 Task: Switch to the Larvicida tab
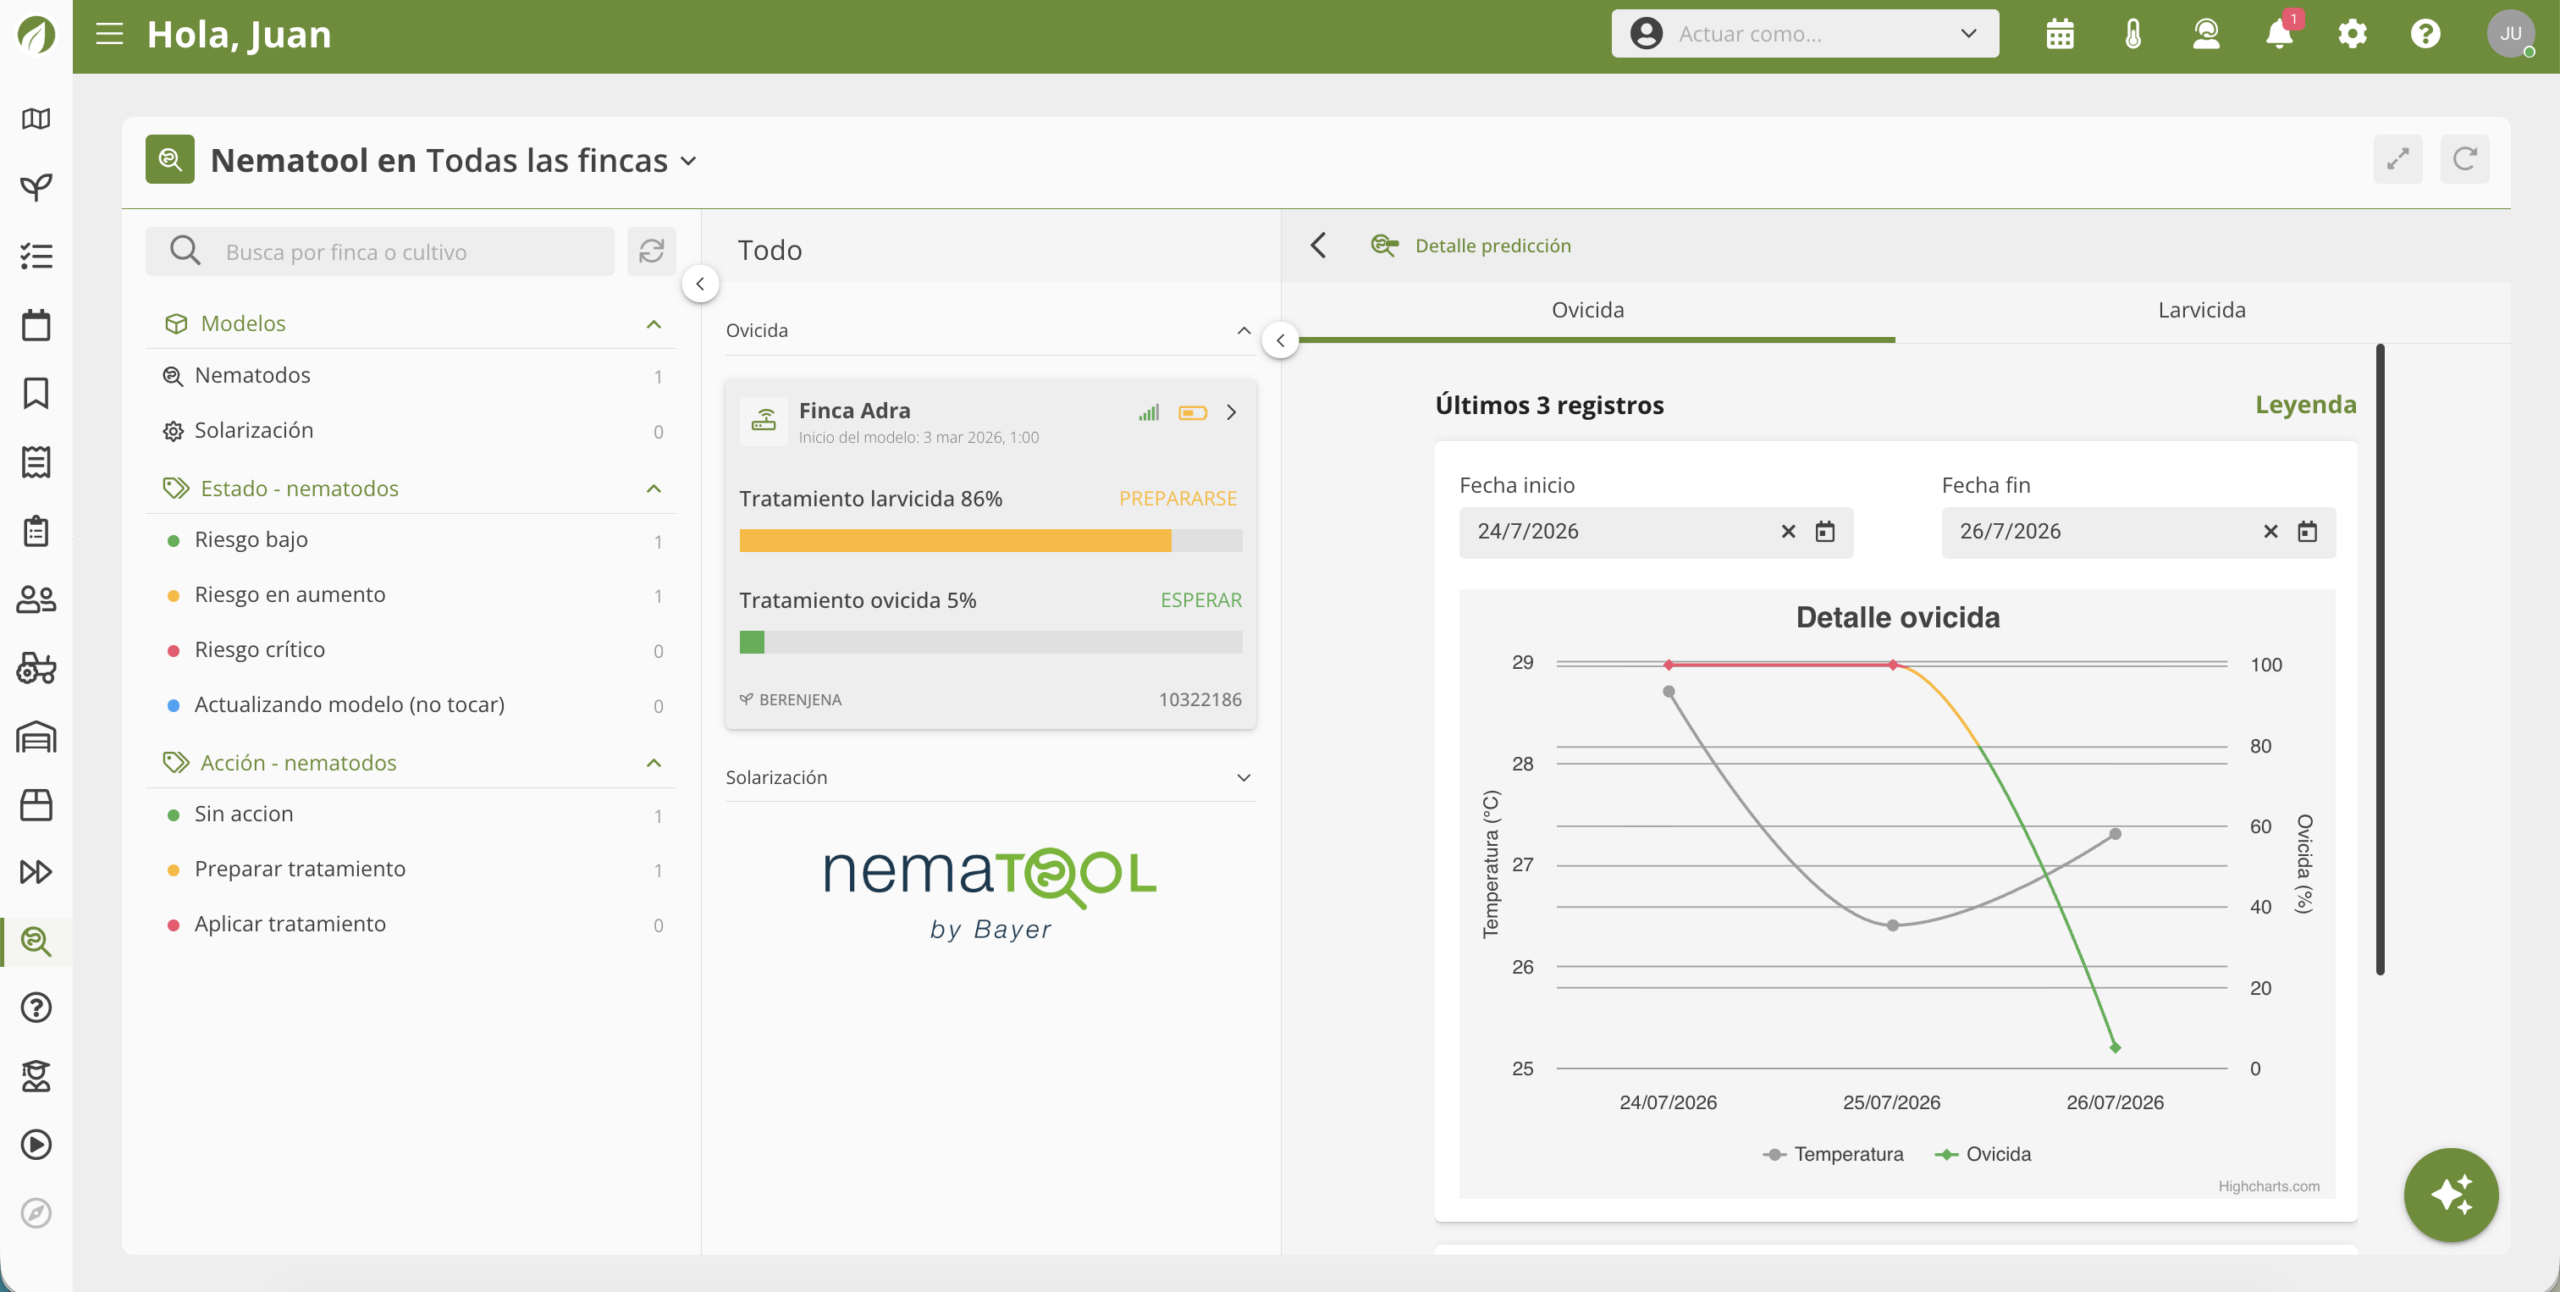click(2202, 310)
